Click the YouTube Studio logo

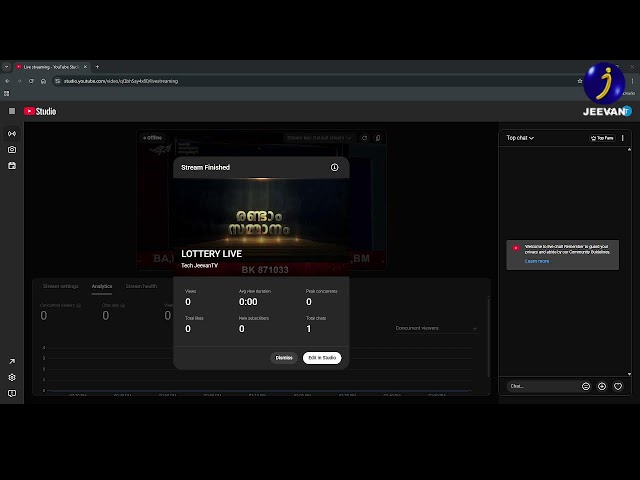[40, 111]
